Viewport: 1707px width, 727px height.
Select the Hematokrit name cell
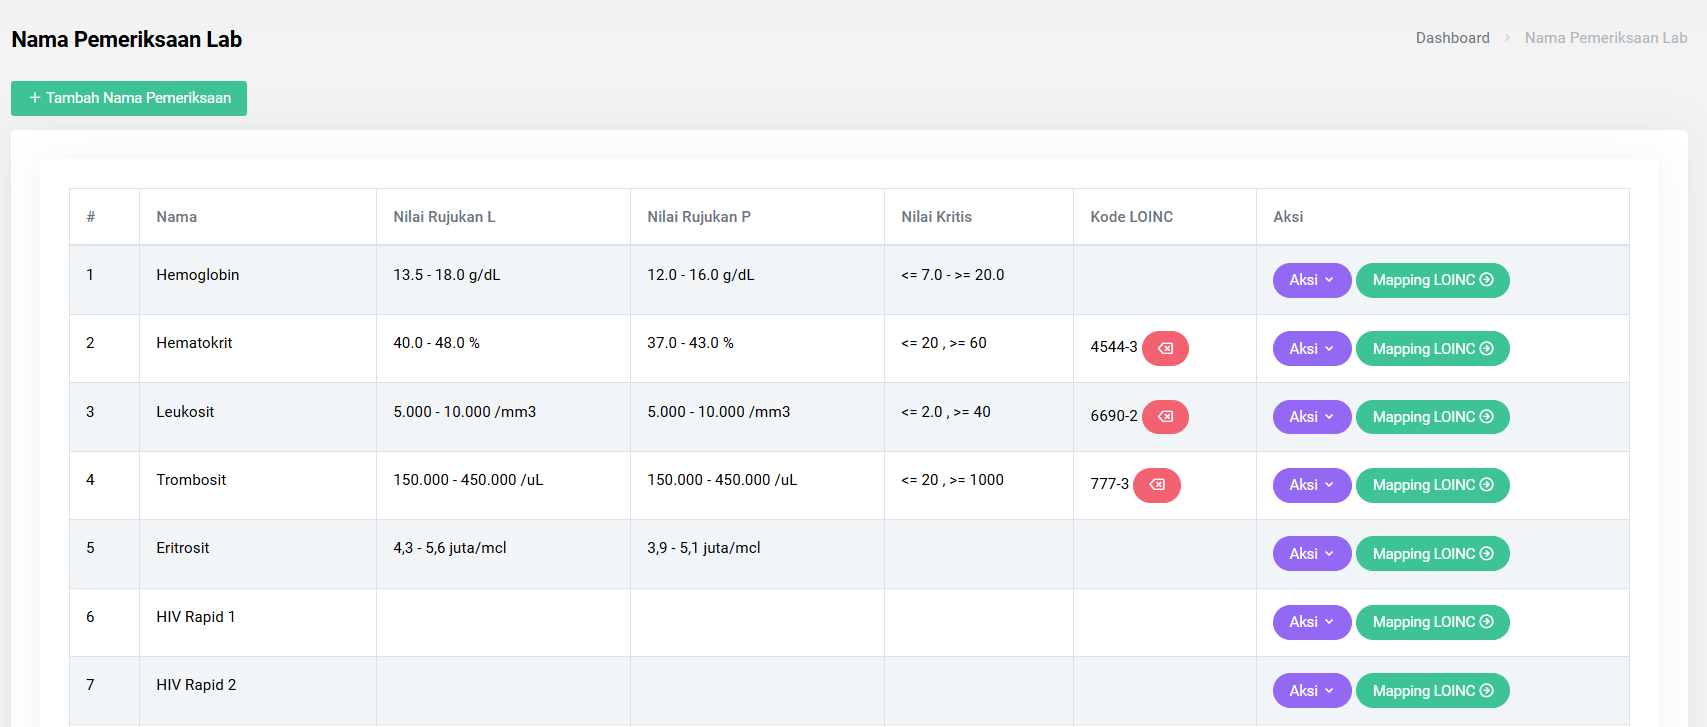258,348
